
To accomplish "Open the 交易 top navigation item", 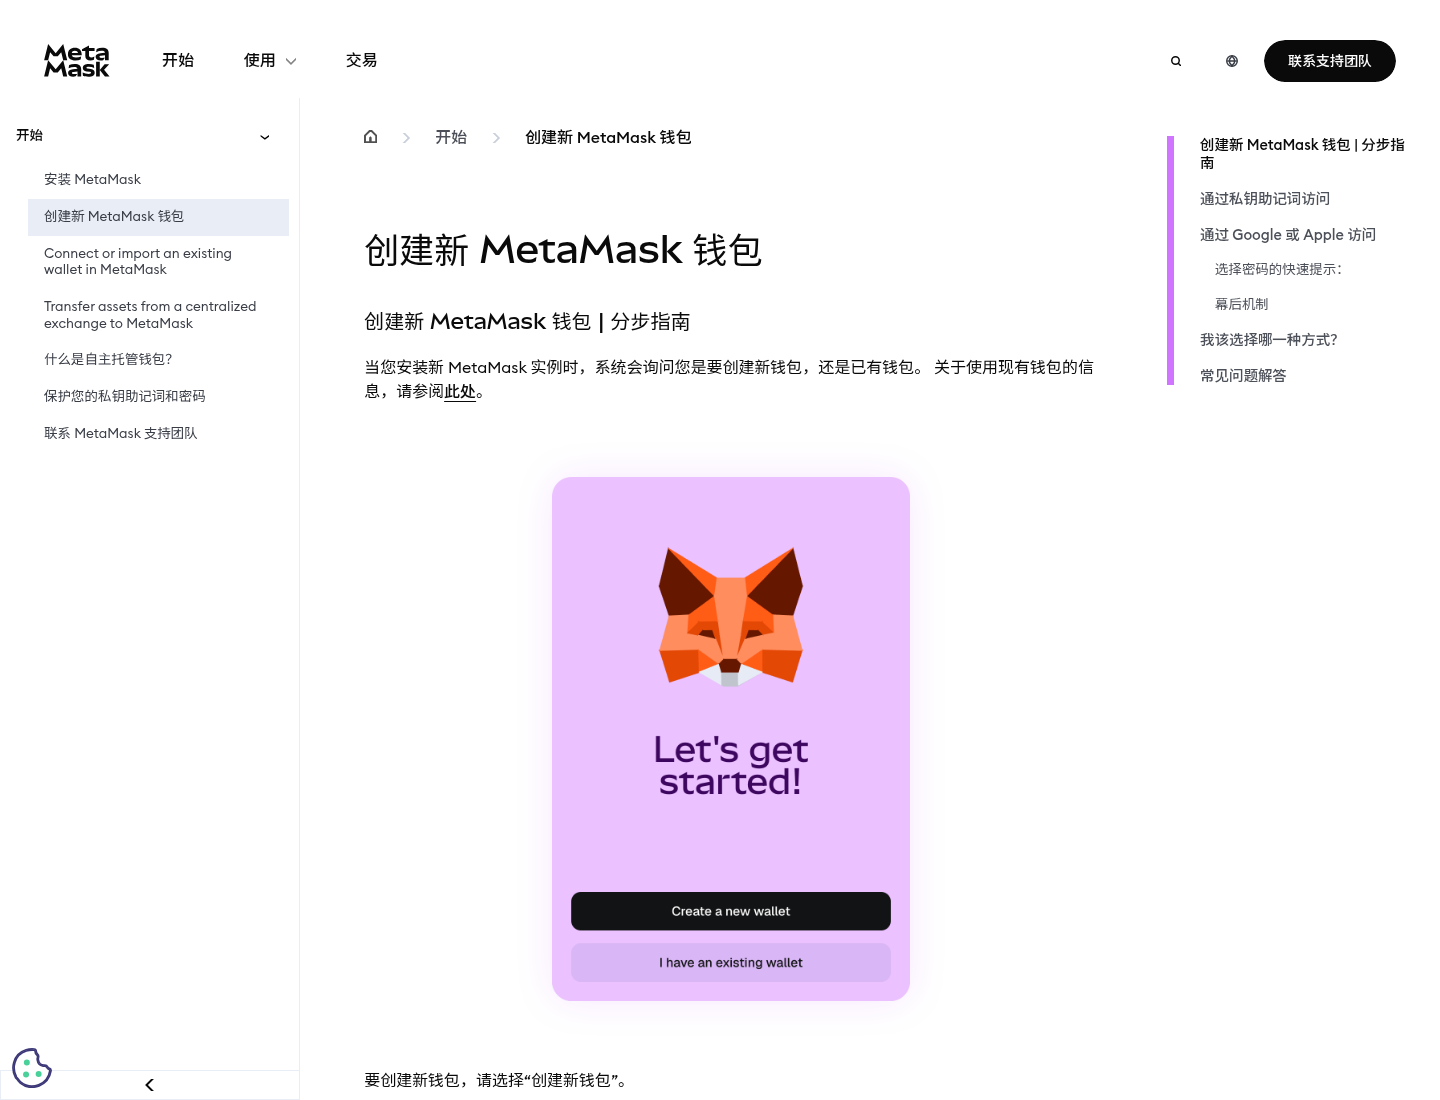I will point(361,61).
